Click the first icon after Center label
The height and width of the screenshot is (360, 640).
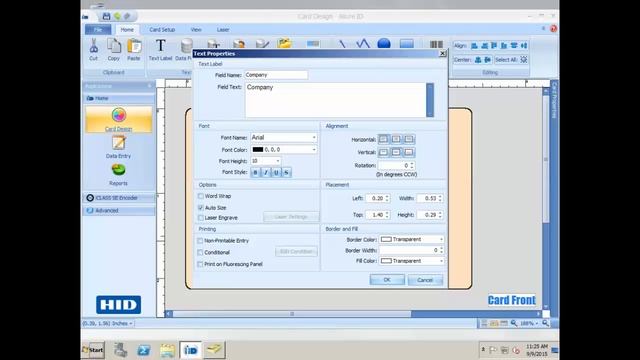pos(478,60)
